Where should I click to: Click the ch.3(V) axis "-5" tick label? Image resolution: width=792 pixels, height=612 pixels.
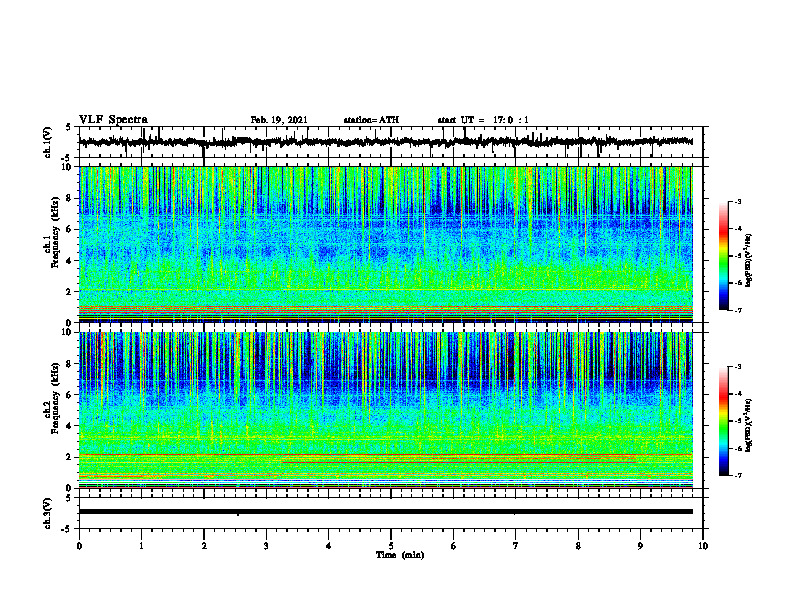pyautogui.click(x=67, y=529)
